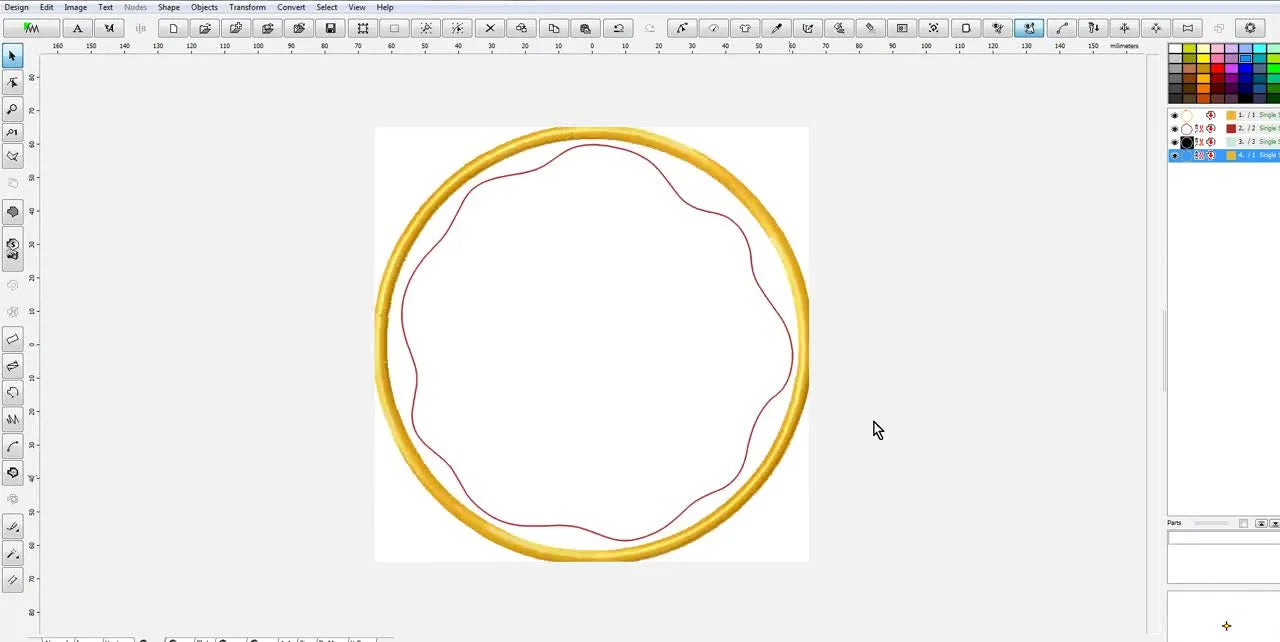Undo the last action

[x=618, y=28]
